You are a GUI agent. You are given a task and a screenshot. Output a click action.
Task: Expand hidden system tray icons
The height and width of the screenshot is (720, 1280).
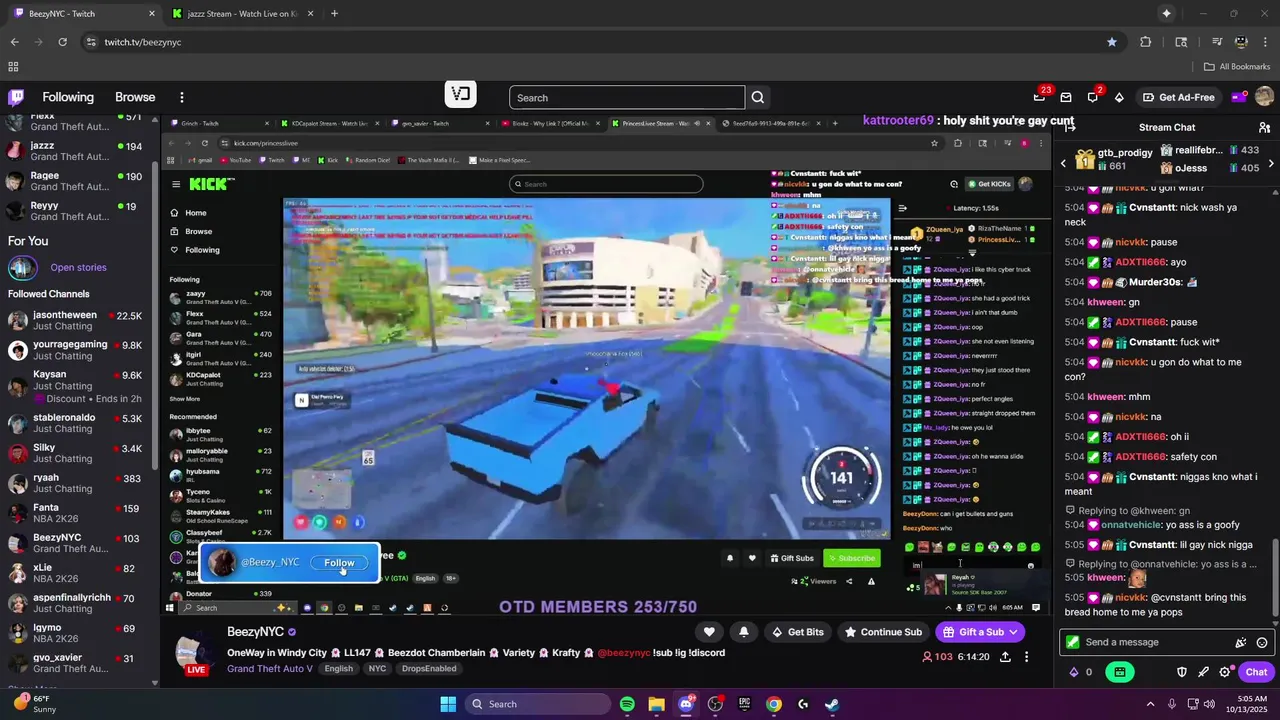pyautogui.click(x=1149, y=704)
